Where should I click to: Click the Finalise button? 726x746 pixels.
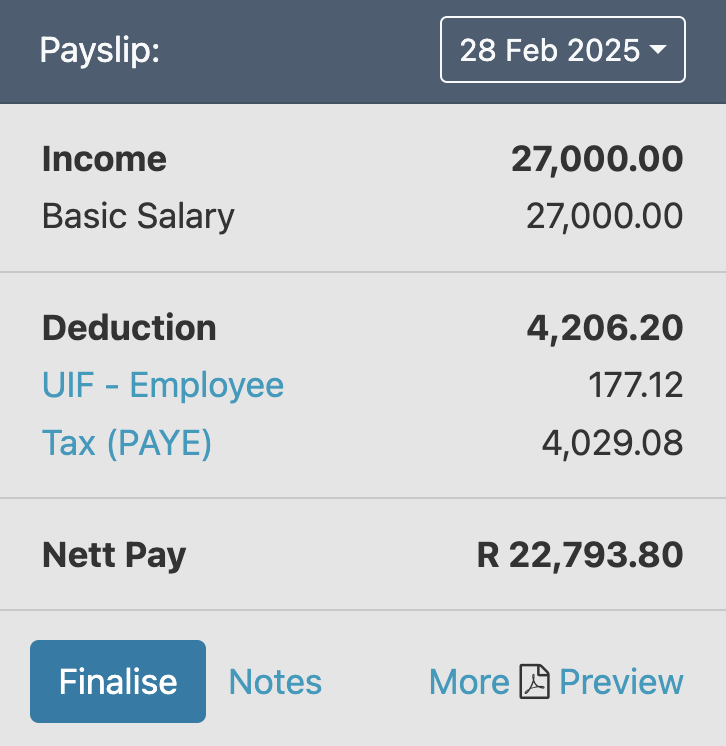tap(118, 681)
